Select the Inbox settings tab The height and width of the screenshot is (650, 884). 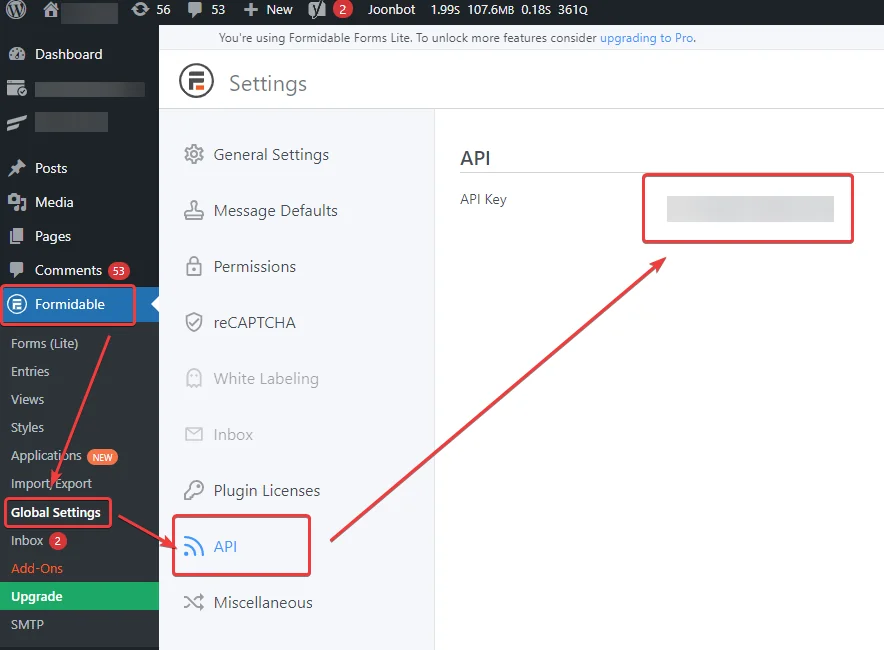233,434
